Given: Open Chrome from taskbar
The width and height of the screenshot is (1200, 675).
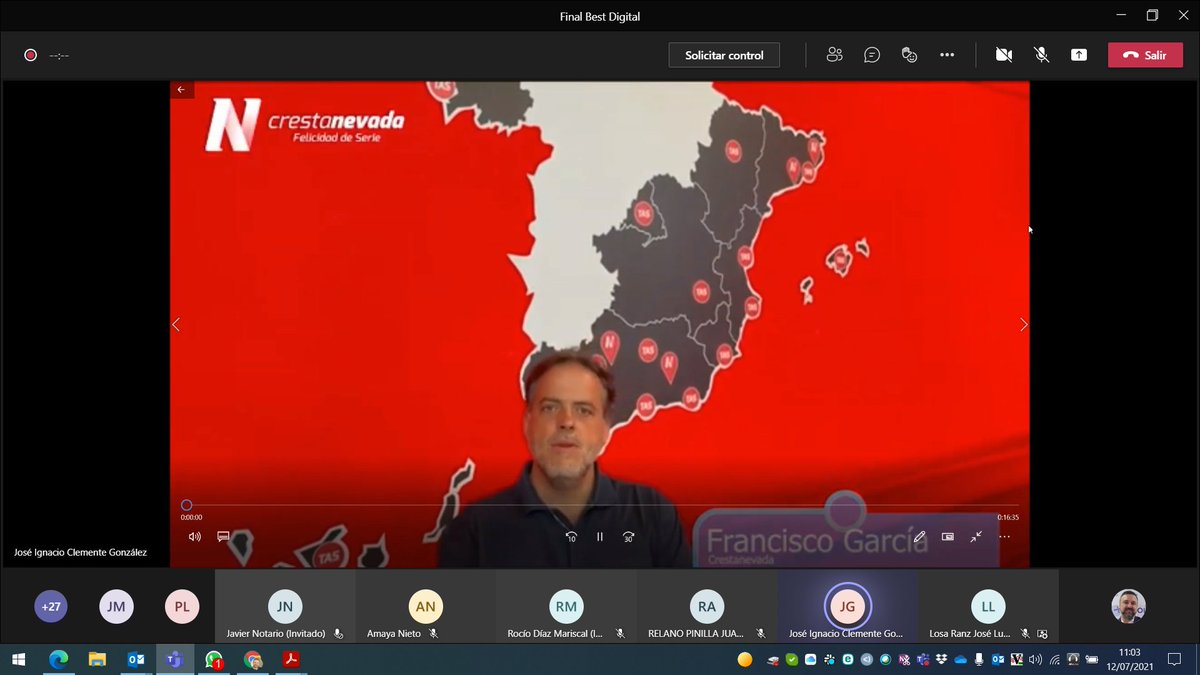Looking at the screenshot, I should click(x=253, y=660).
